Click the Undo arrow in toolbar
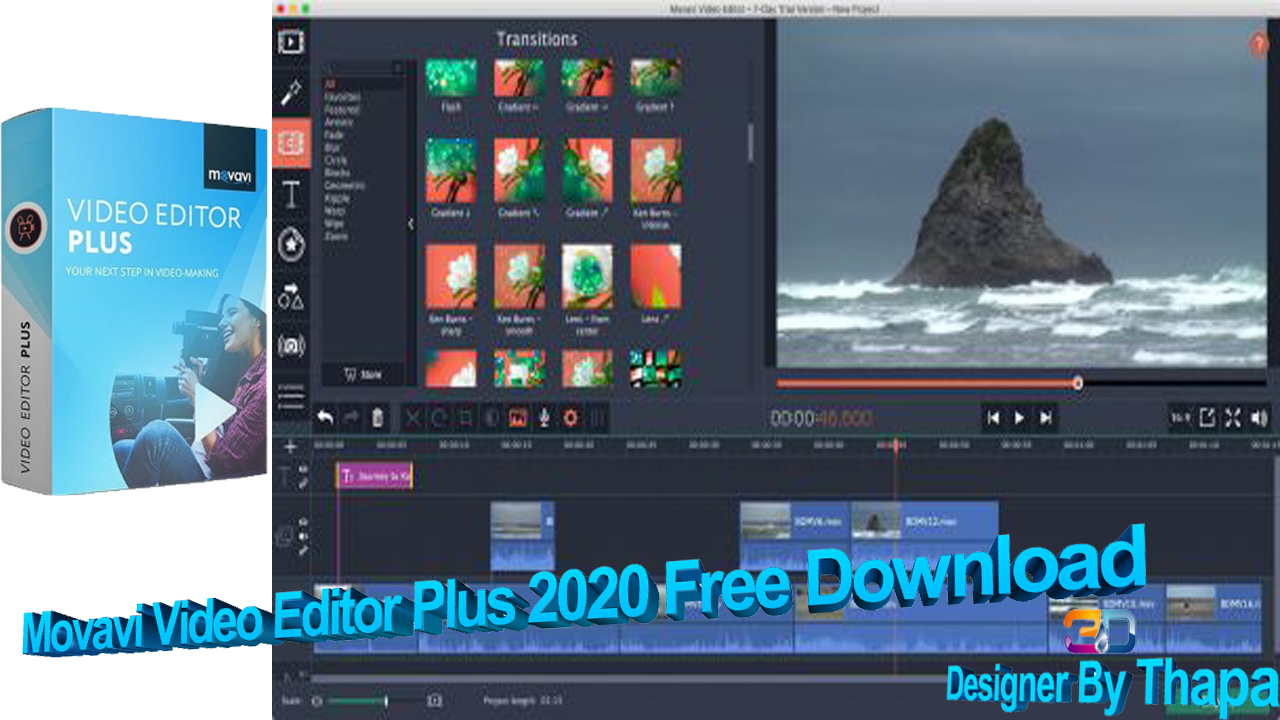This screenshot has height=720, width=1280. pyautogui.click(x=325, y=418)
